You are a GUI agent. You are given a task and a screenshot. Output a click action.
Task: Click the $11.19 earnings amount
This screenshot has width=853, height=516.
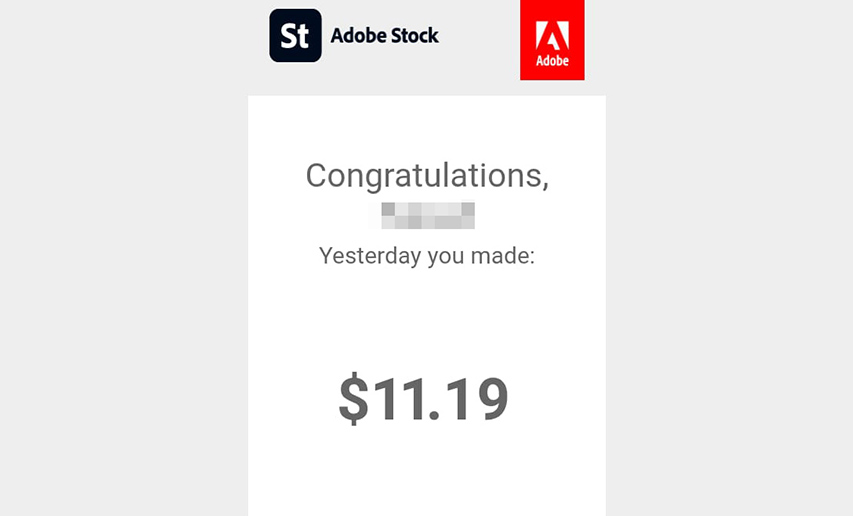point(423,399)
